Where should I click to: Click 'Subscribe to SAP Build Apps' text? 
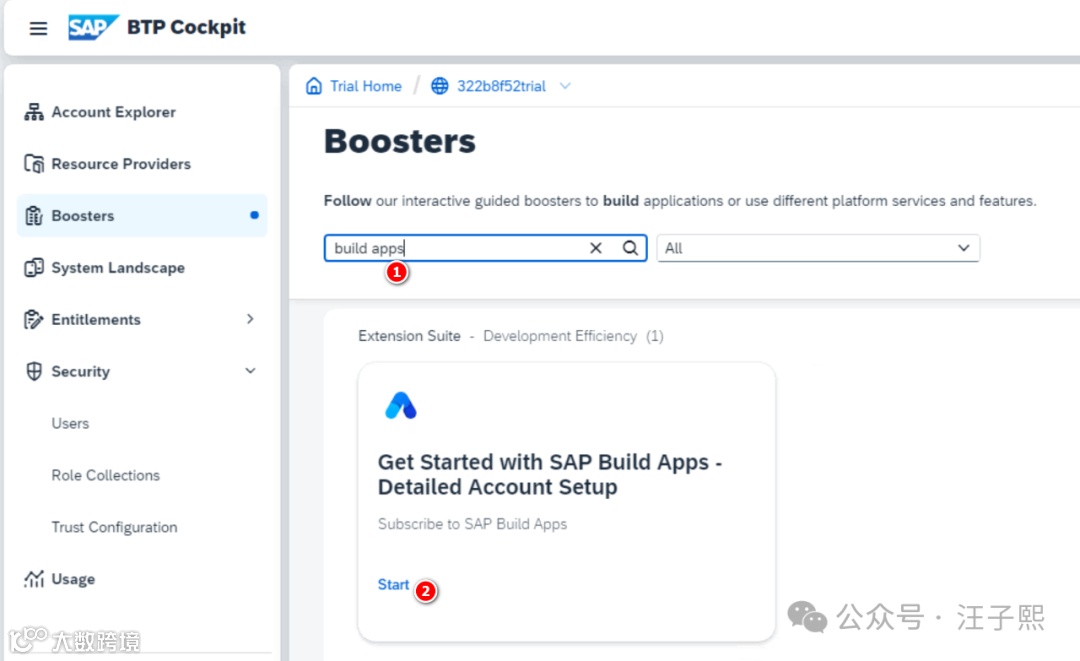pos(472,524)
